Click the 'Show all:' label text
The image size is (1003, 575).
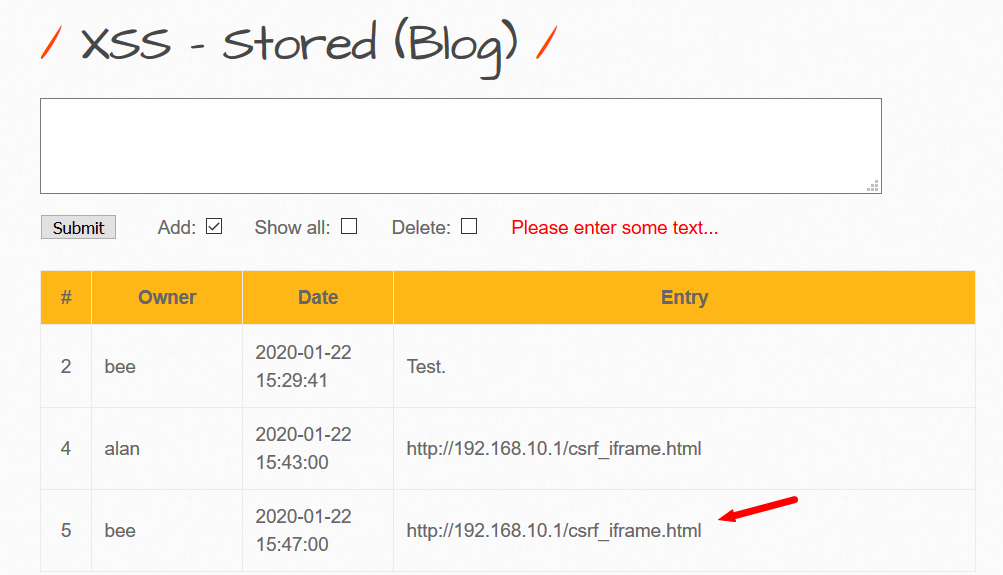click(292, 228)
